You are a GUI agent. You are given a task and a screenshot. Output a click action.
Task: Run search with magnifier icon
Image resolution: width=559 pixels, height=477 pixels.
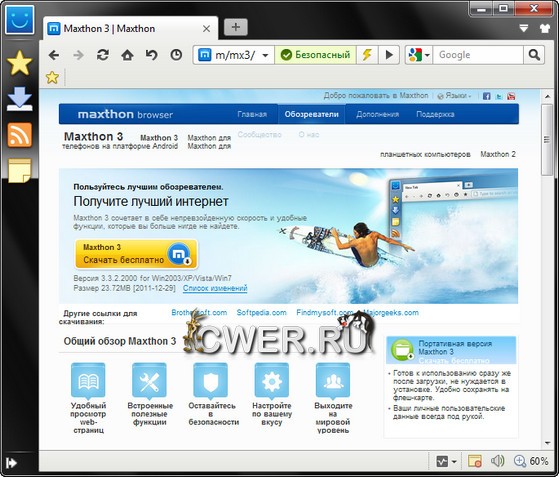(x=534, y=55)
